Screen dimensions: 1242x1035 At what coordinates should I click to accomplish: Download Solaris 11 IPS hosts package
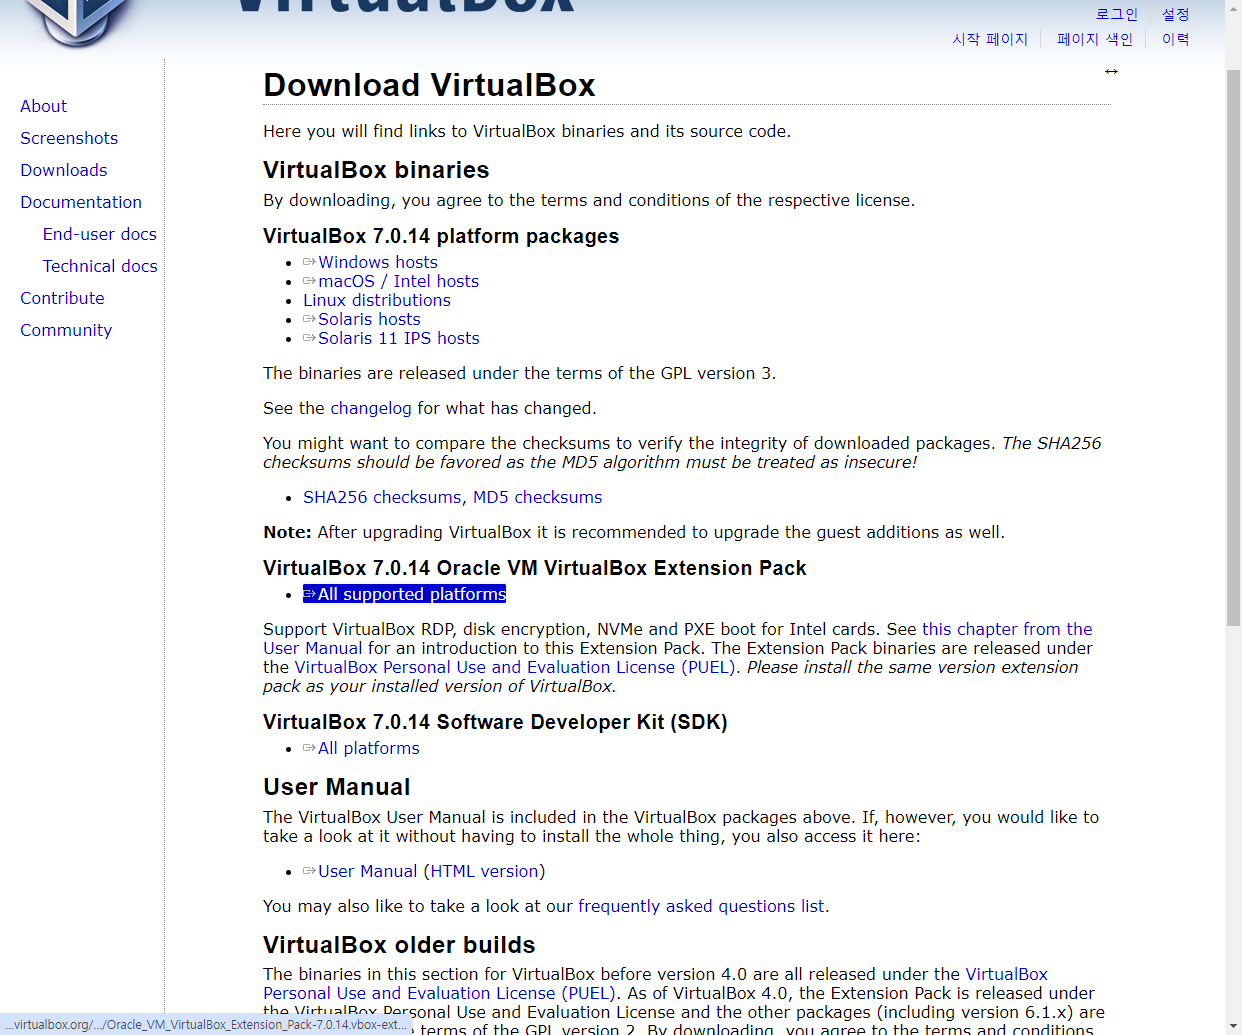391,338
